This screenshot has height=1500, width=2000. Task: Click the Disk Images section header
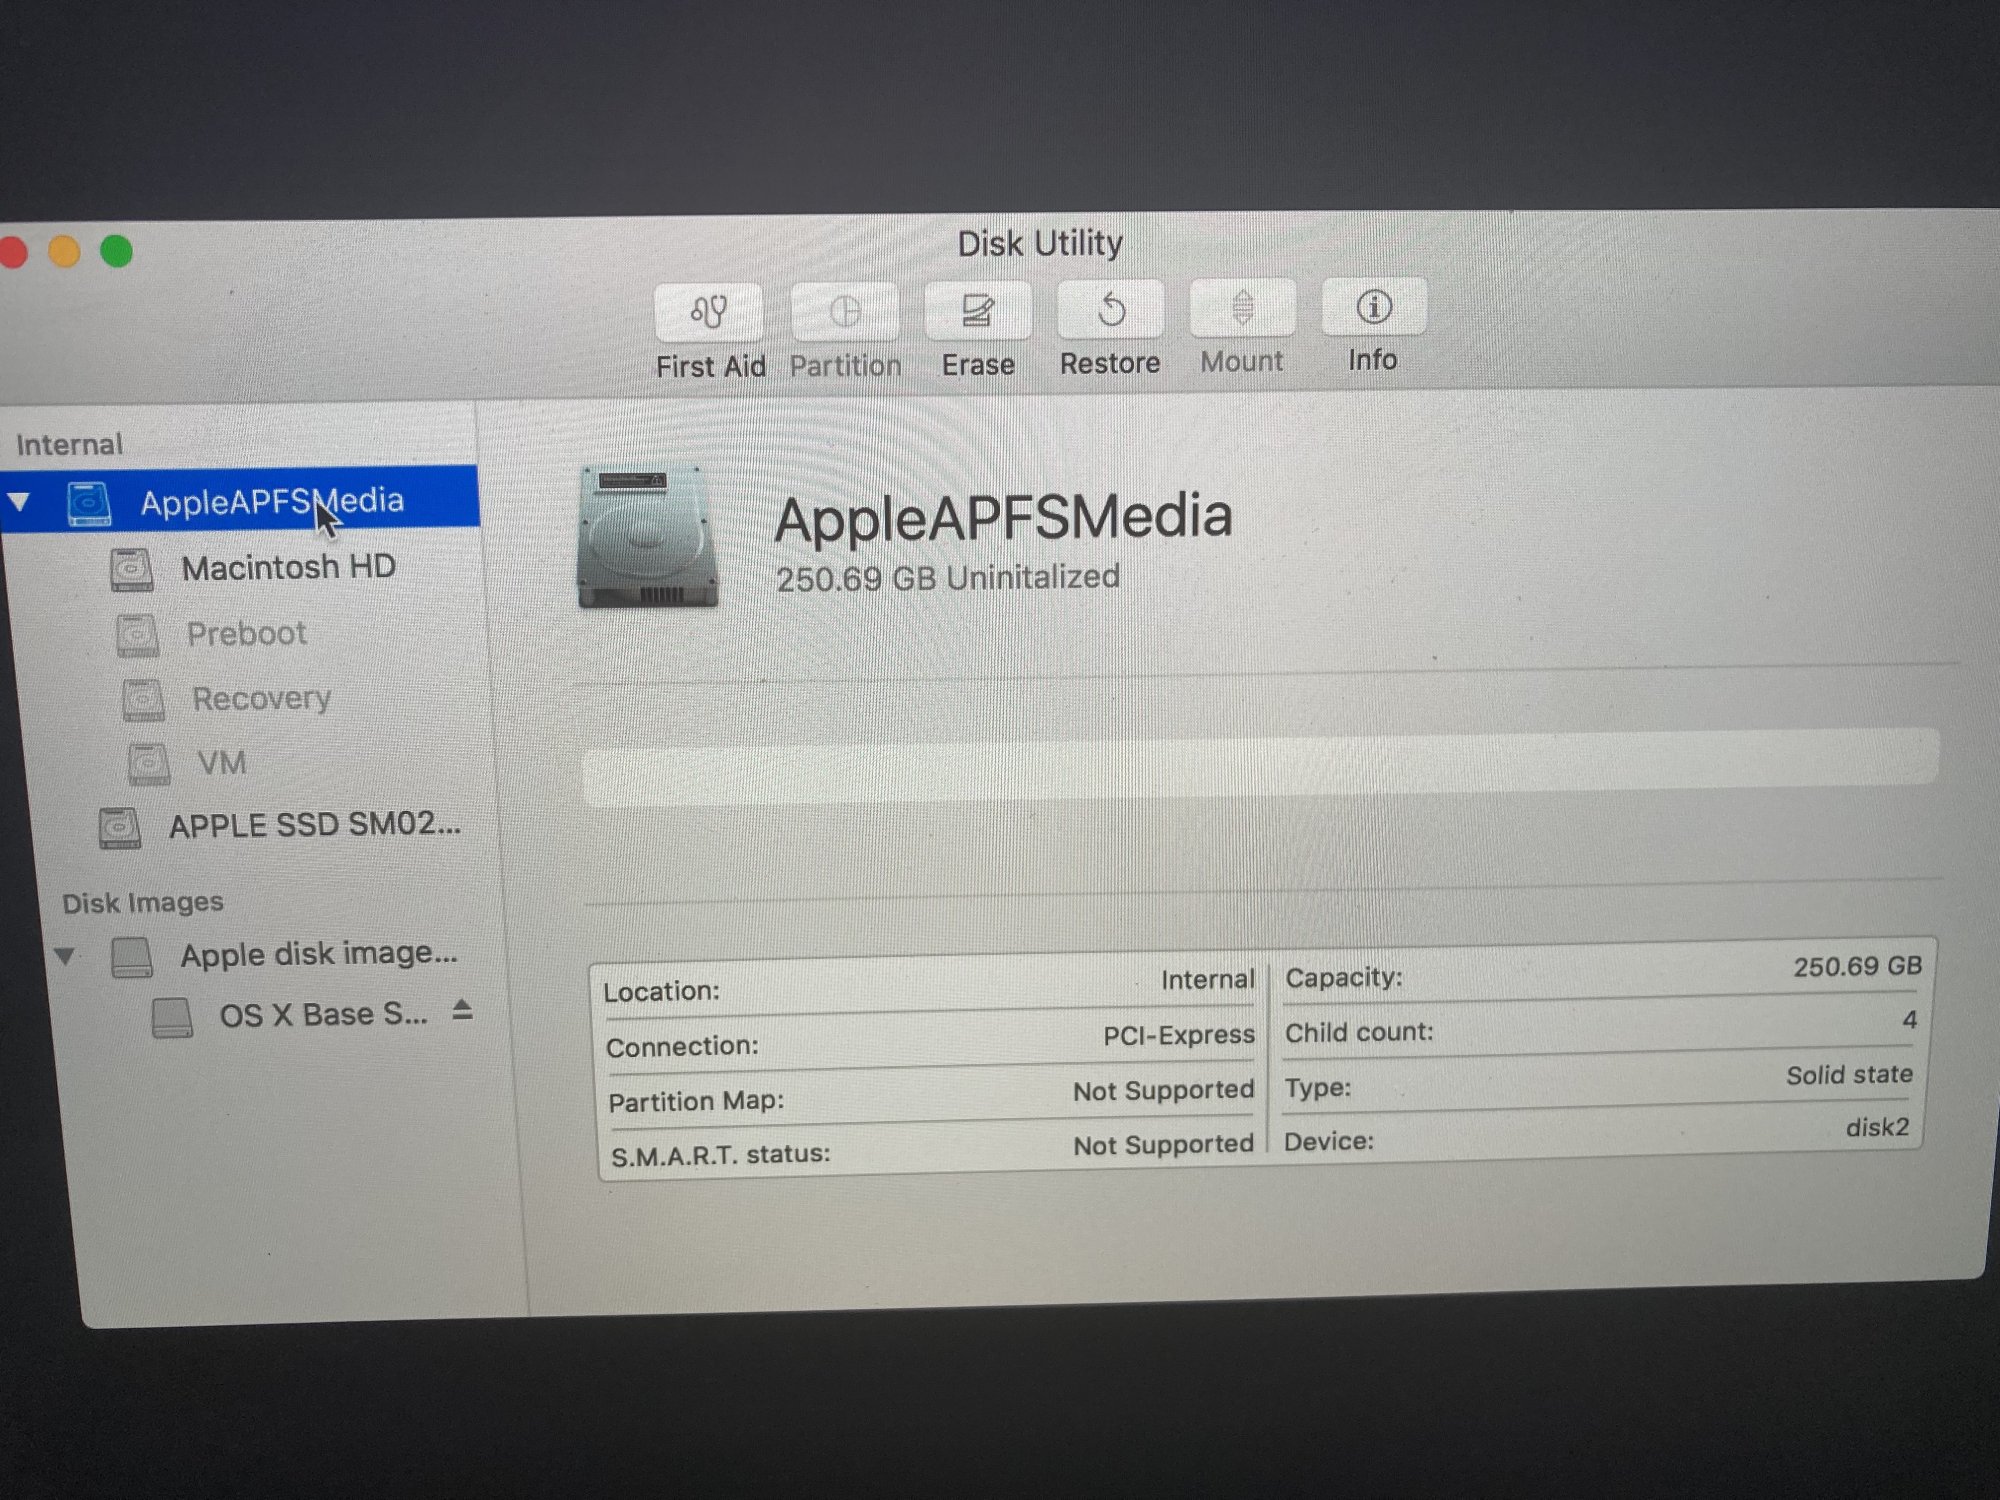143,903
